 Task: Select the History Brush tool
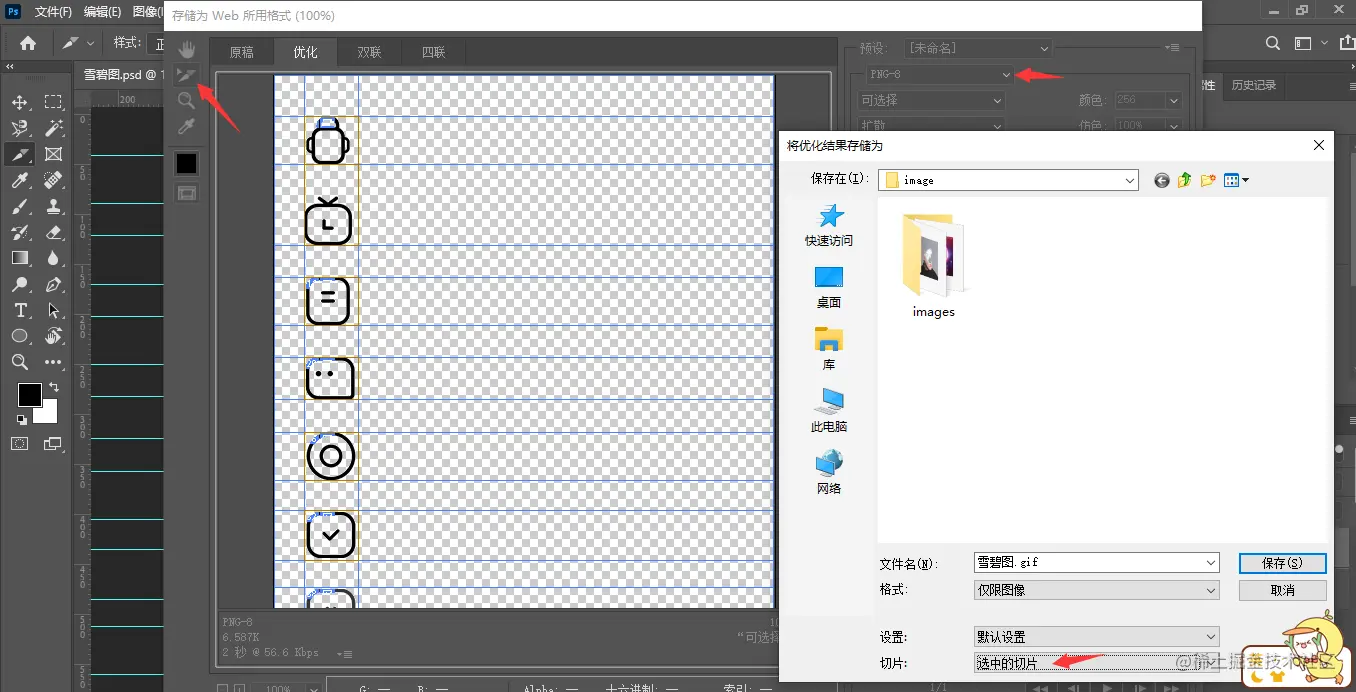(20, 232)
